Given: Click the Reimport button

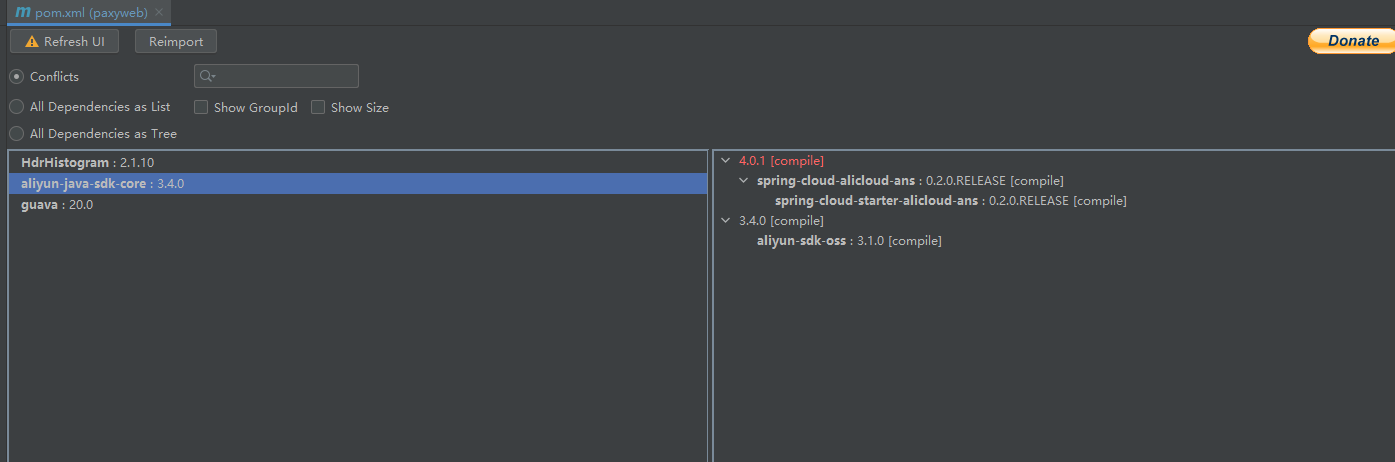Looking at the screenshot, I should 176,42.
